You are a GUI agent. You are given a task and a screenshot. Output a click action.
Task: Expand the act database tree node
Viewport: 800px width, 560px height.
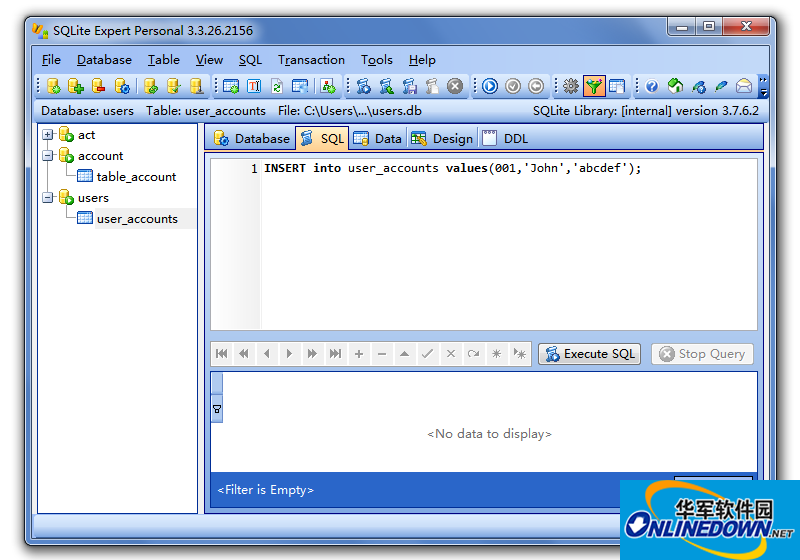[x=47, y=135]
